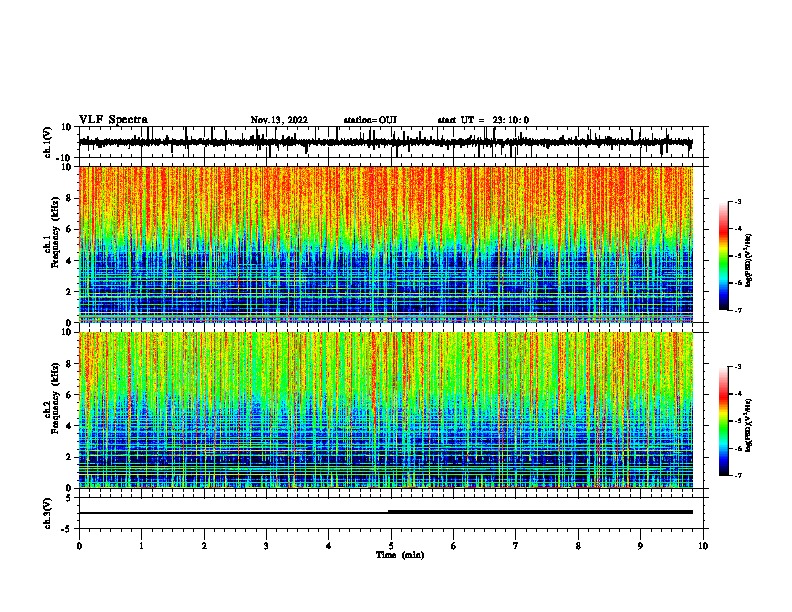792x612 pixels.
Task: Click the log(PSD) label beside ch.1 colorbar
Action: [748, 261]
